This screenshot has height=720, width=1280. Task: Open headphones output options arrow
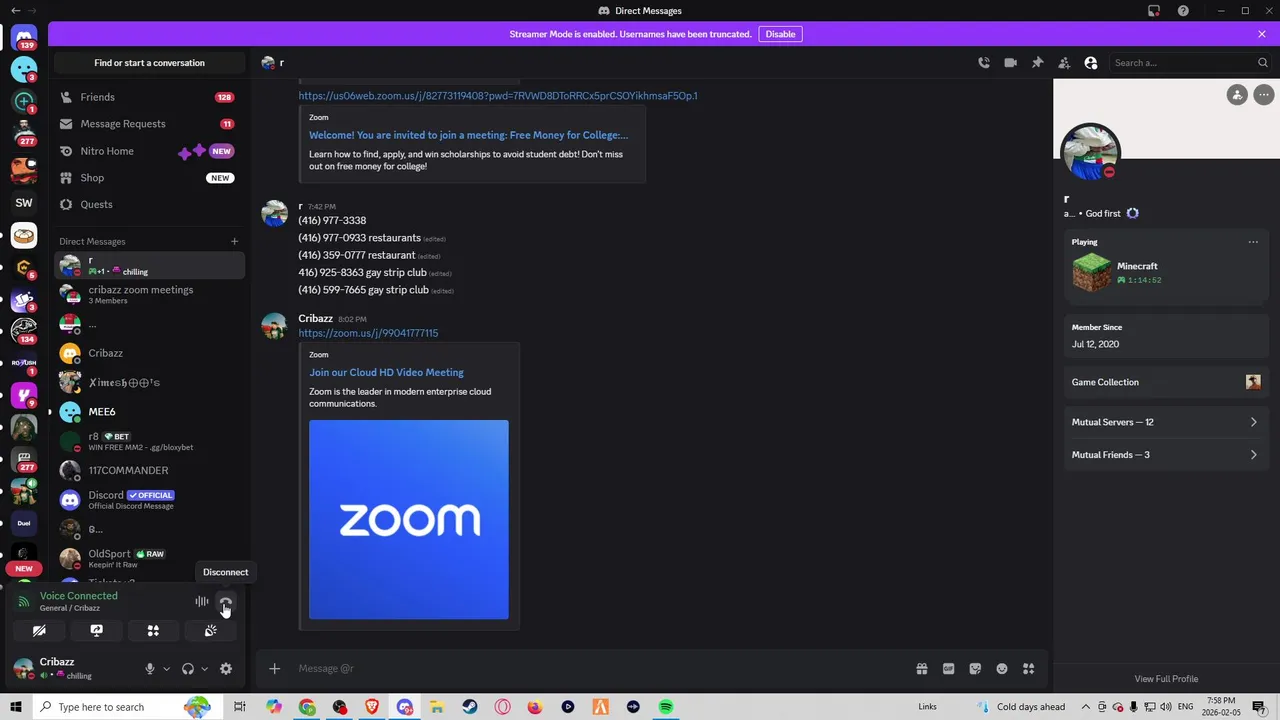[x=204, y=669]
